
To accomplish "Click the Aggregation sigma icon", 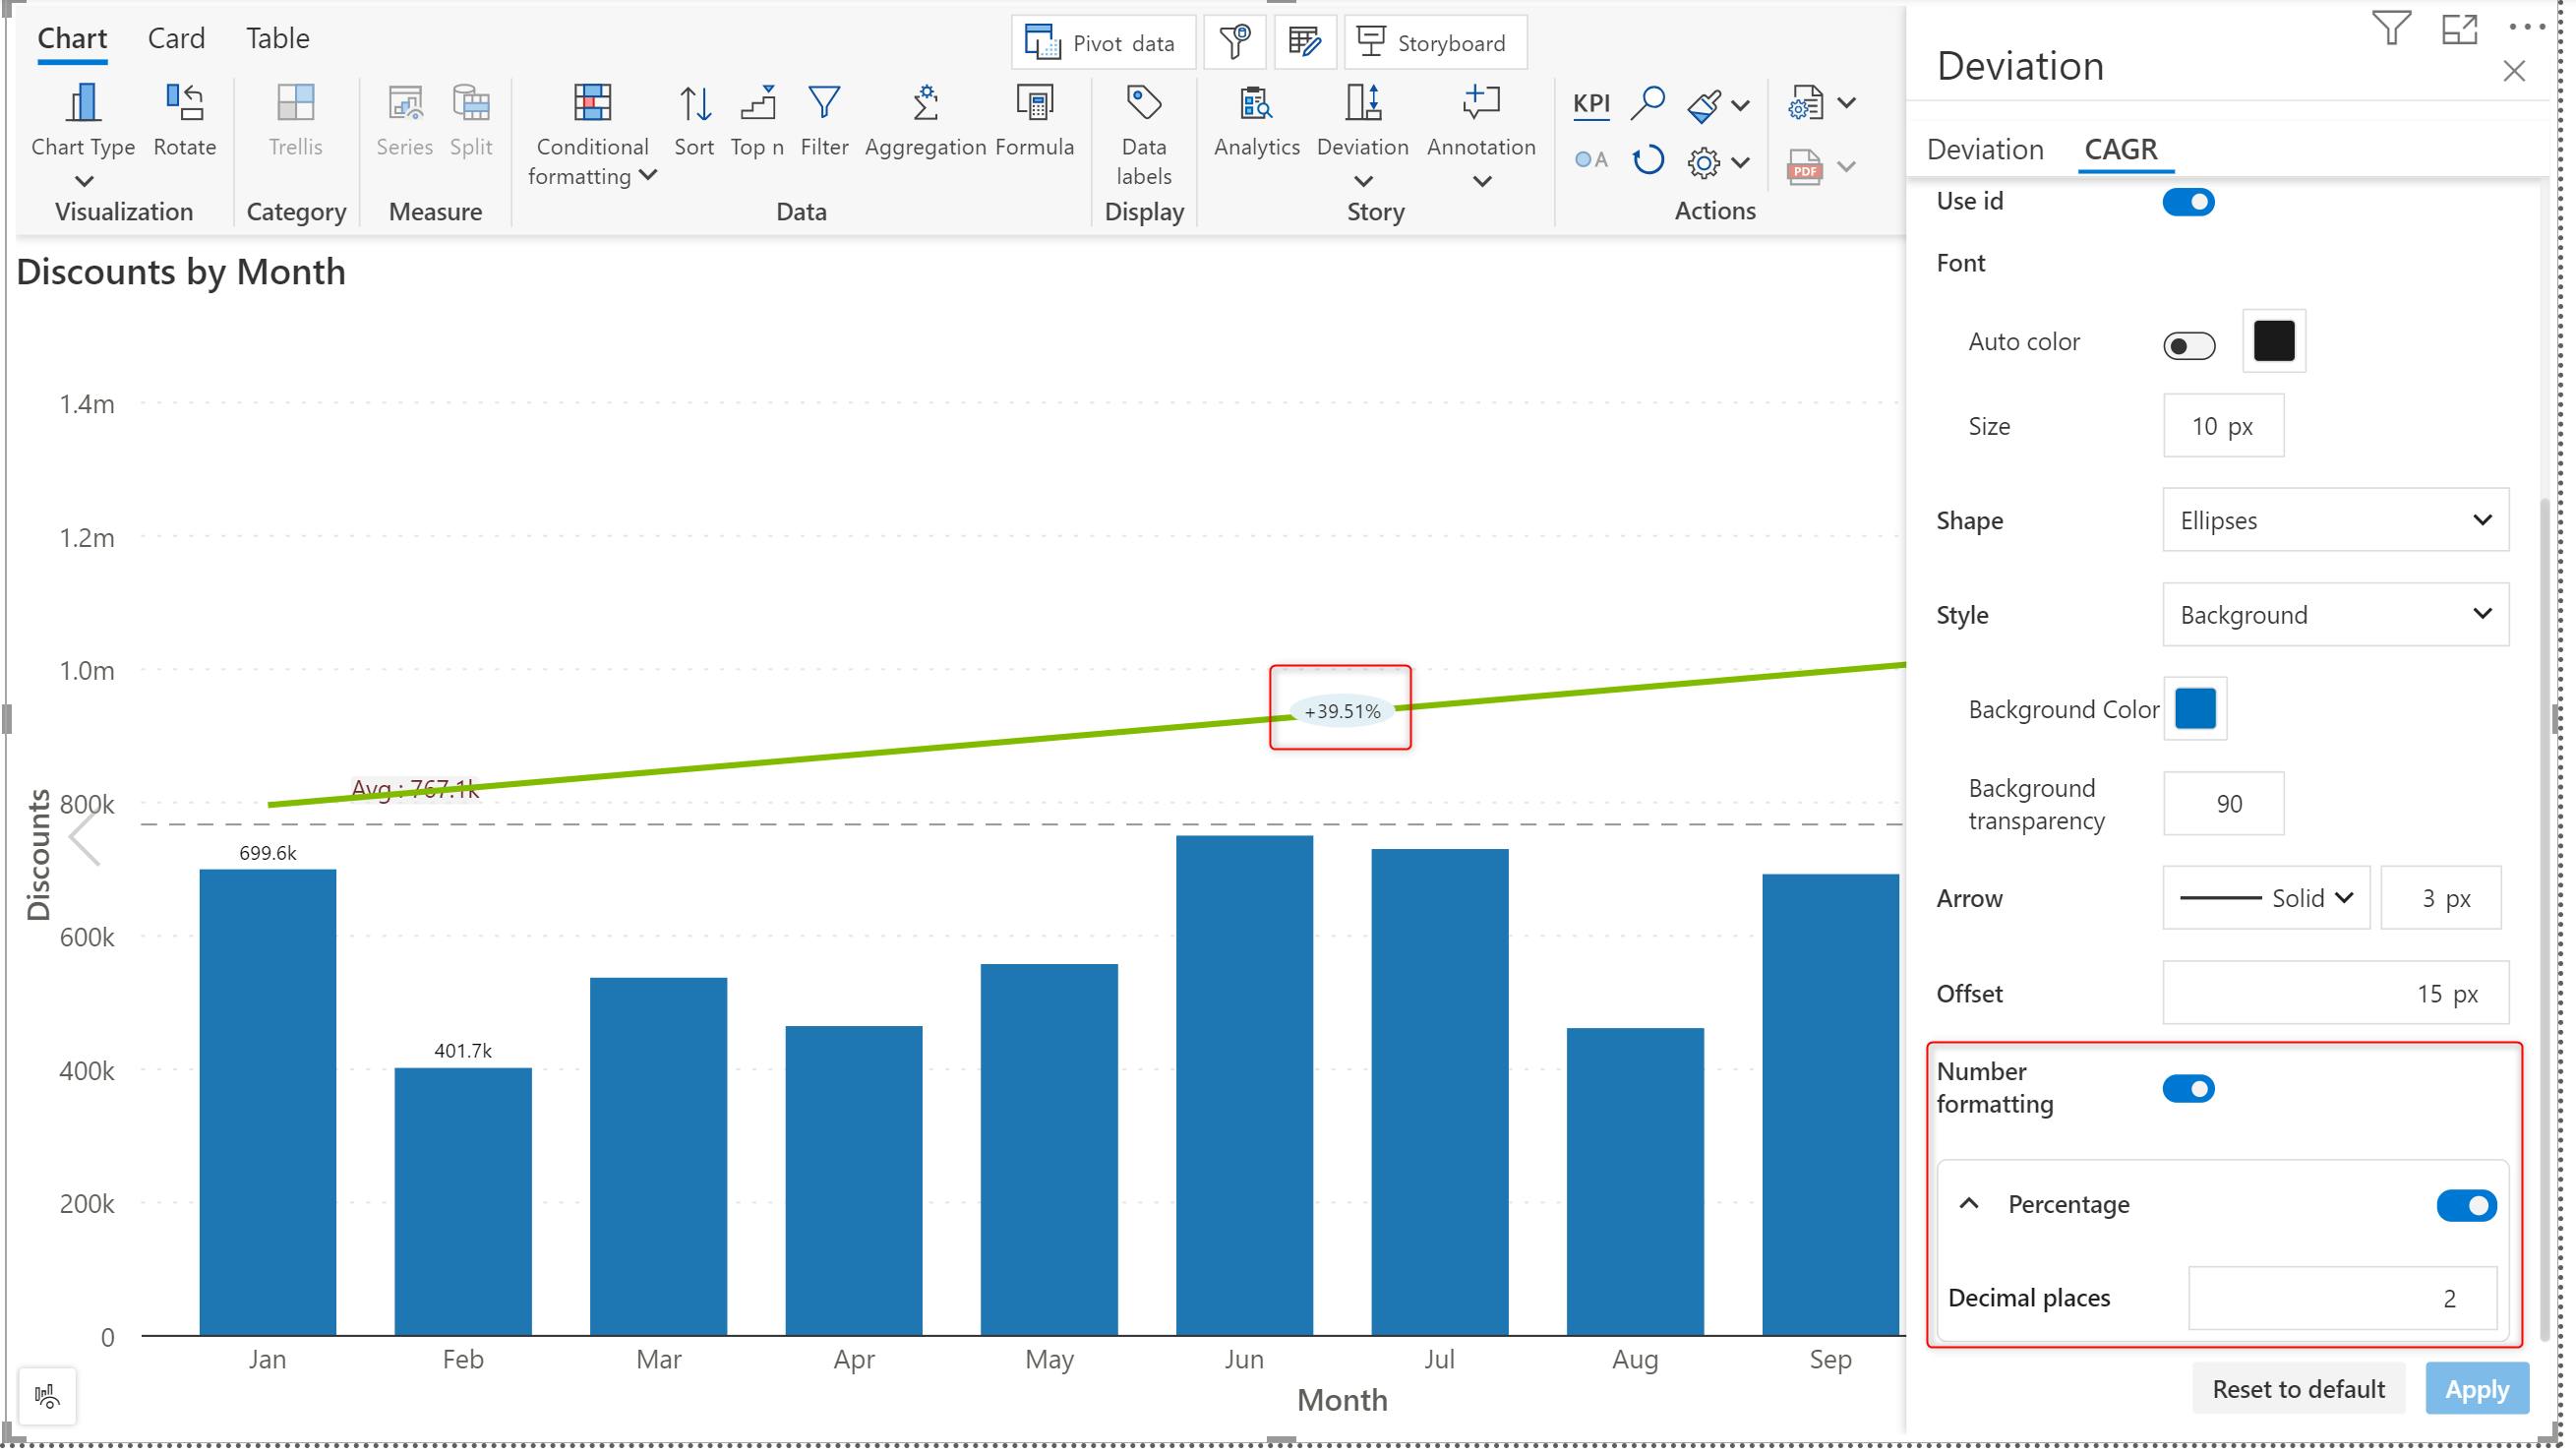I will tap(925, 103).
